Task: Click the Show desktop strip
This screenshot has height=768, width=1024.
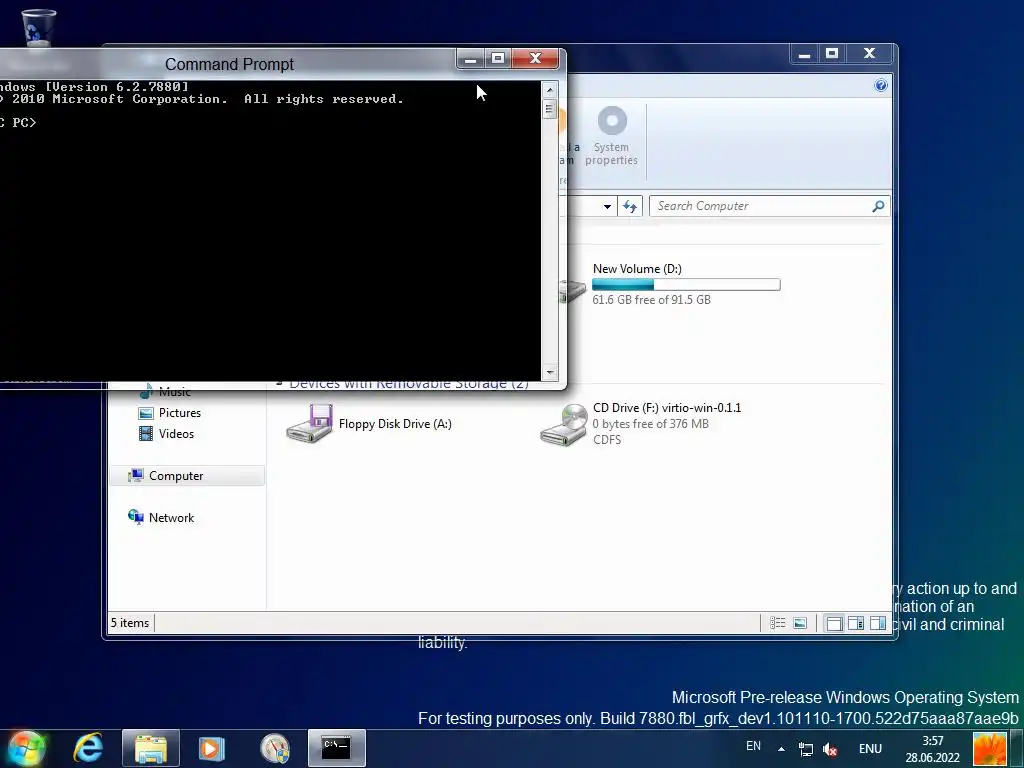Action: (1017, 748)
